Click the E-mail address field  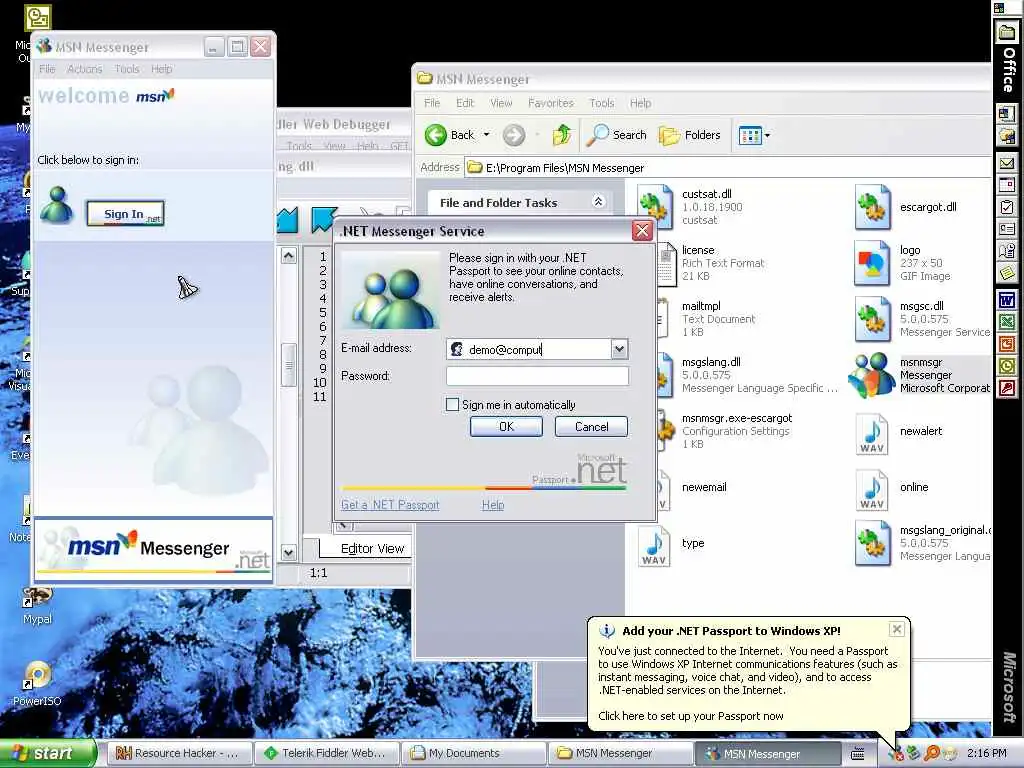coord(530,349)
